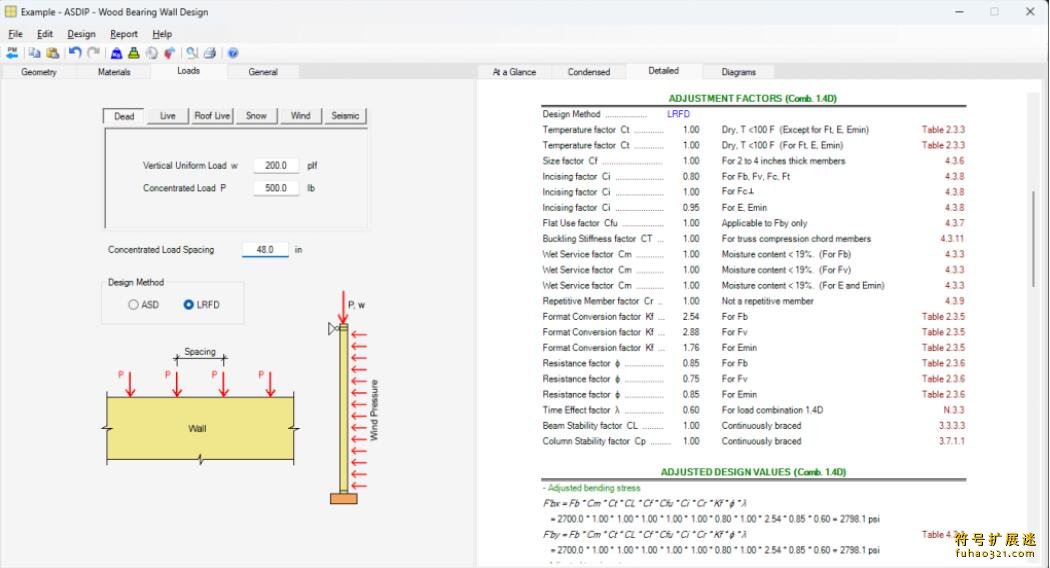Switch to the Geometry tab
Viewport: 1050px width, 568px height.
[39, 72]
